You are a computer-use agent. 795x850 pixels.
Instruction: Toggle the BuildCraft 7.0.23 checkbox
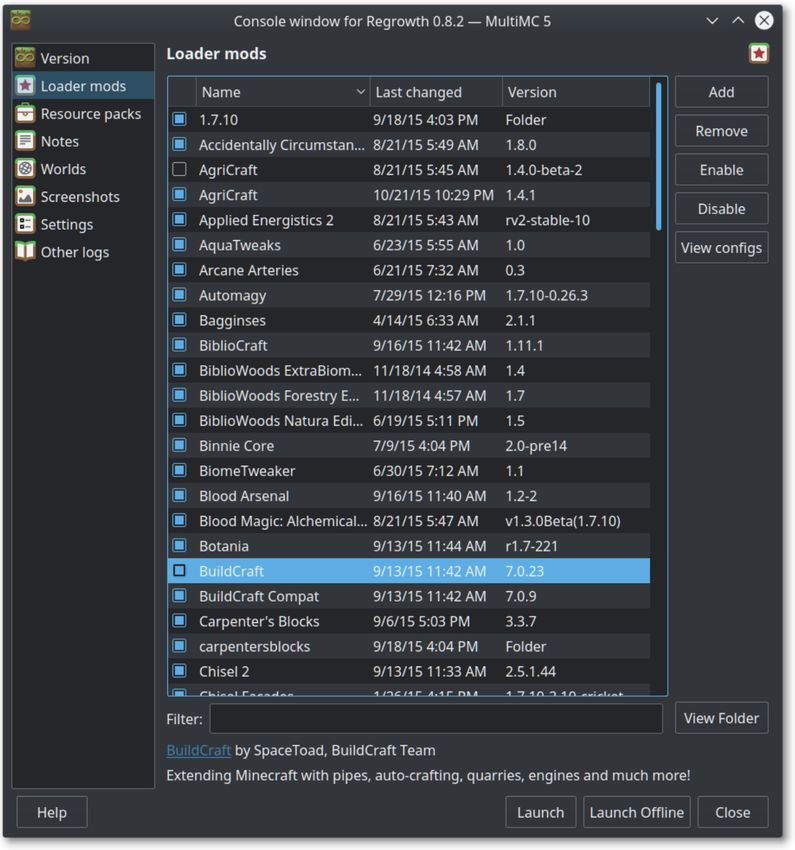pos(179,571)
